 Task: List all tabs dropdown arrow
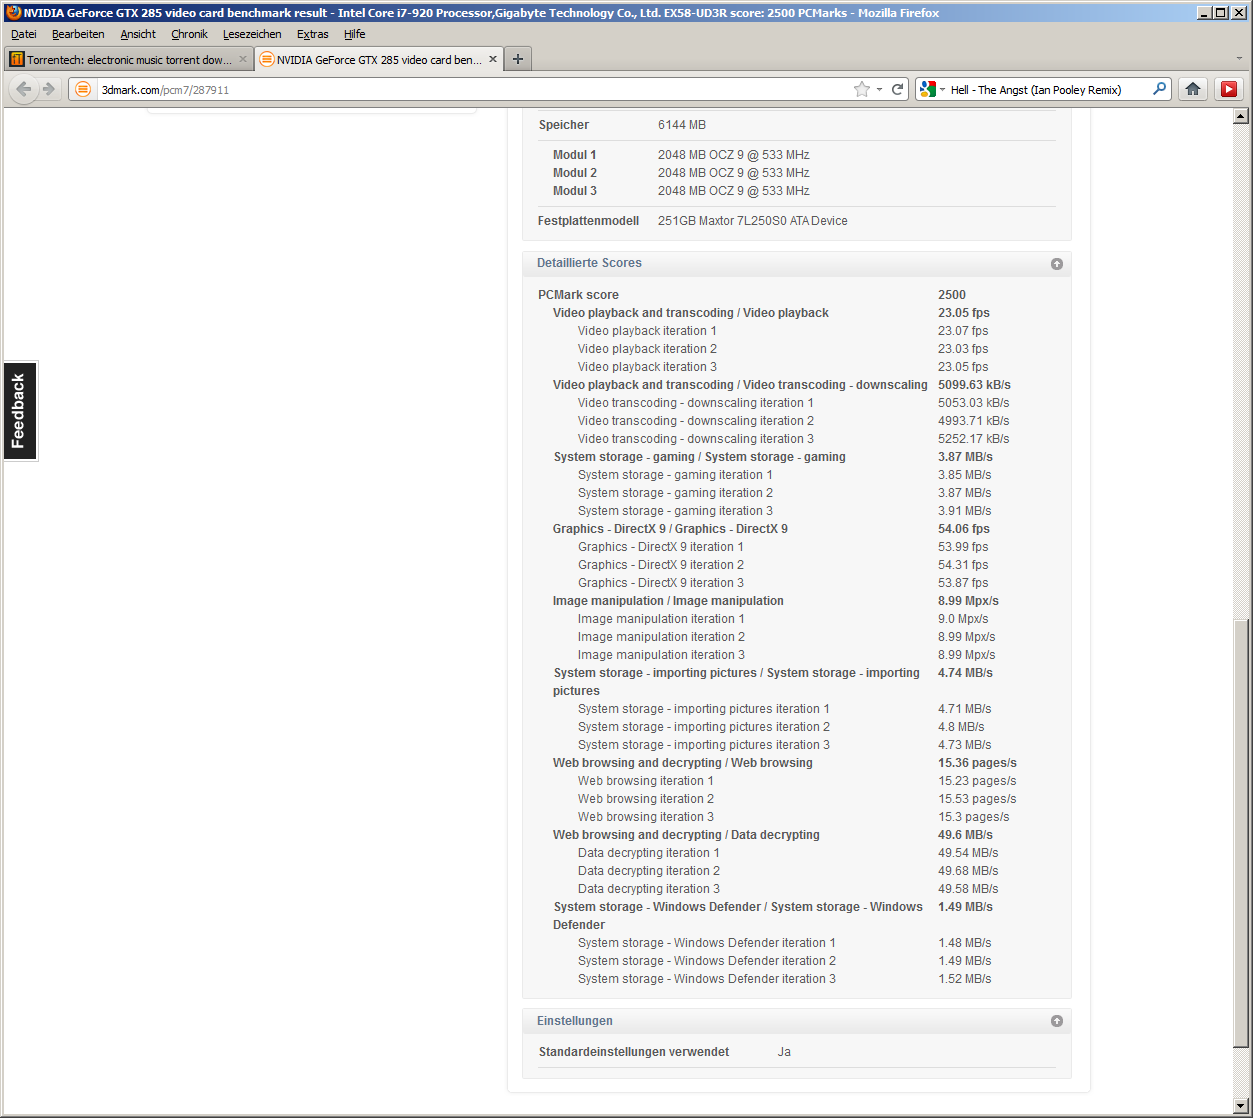[1240, 59]
